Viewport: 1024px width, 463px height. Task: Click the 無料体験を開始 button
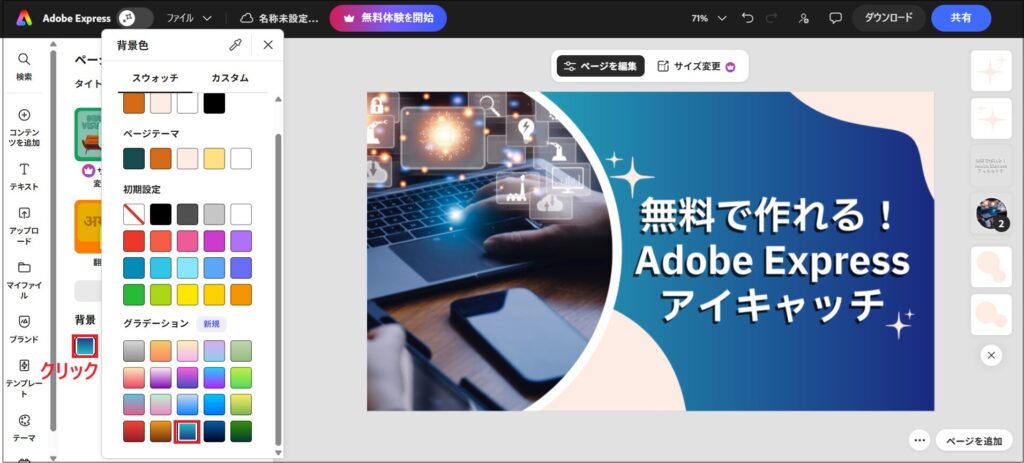click(388, 18)
